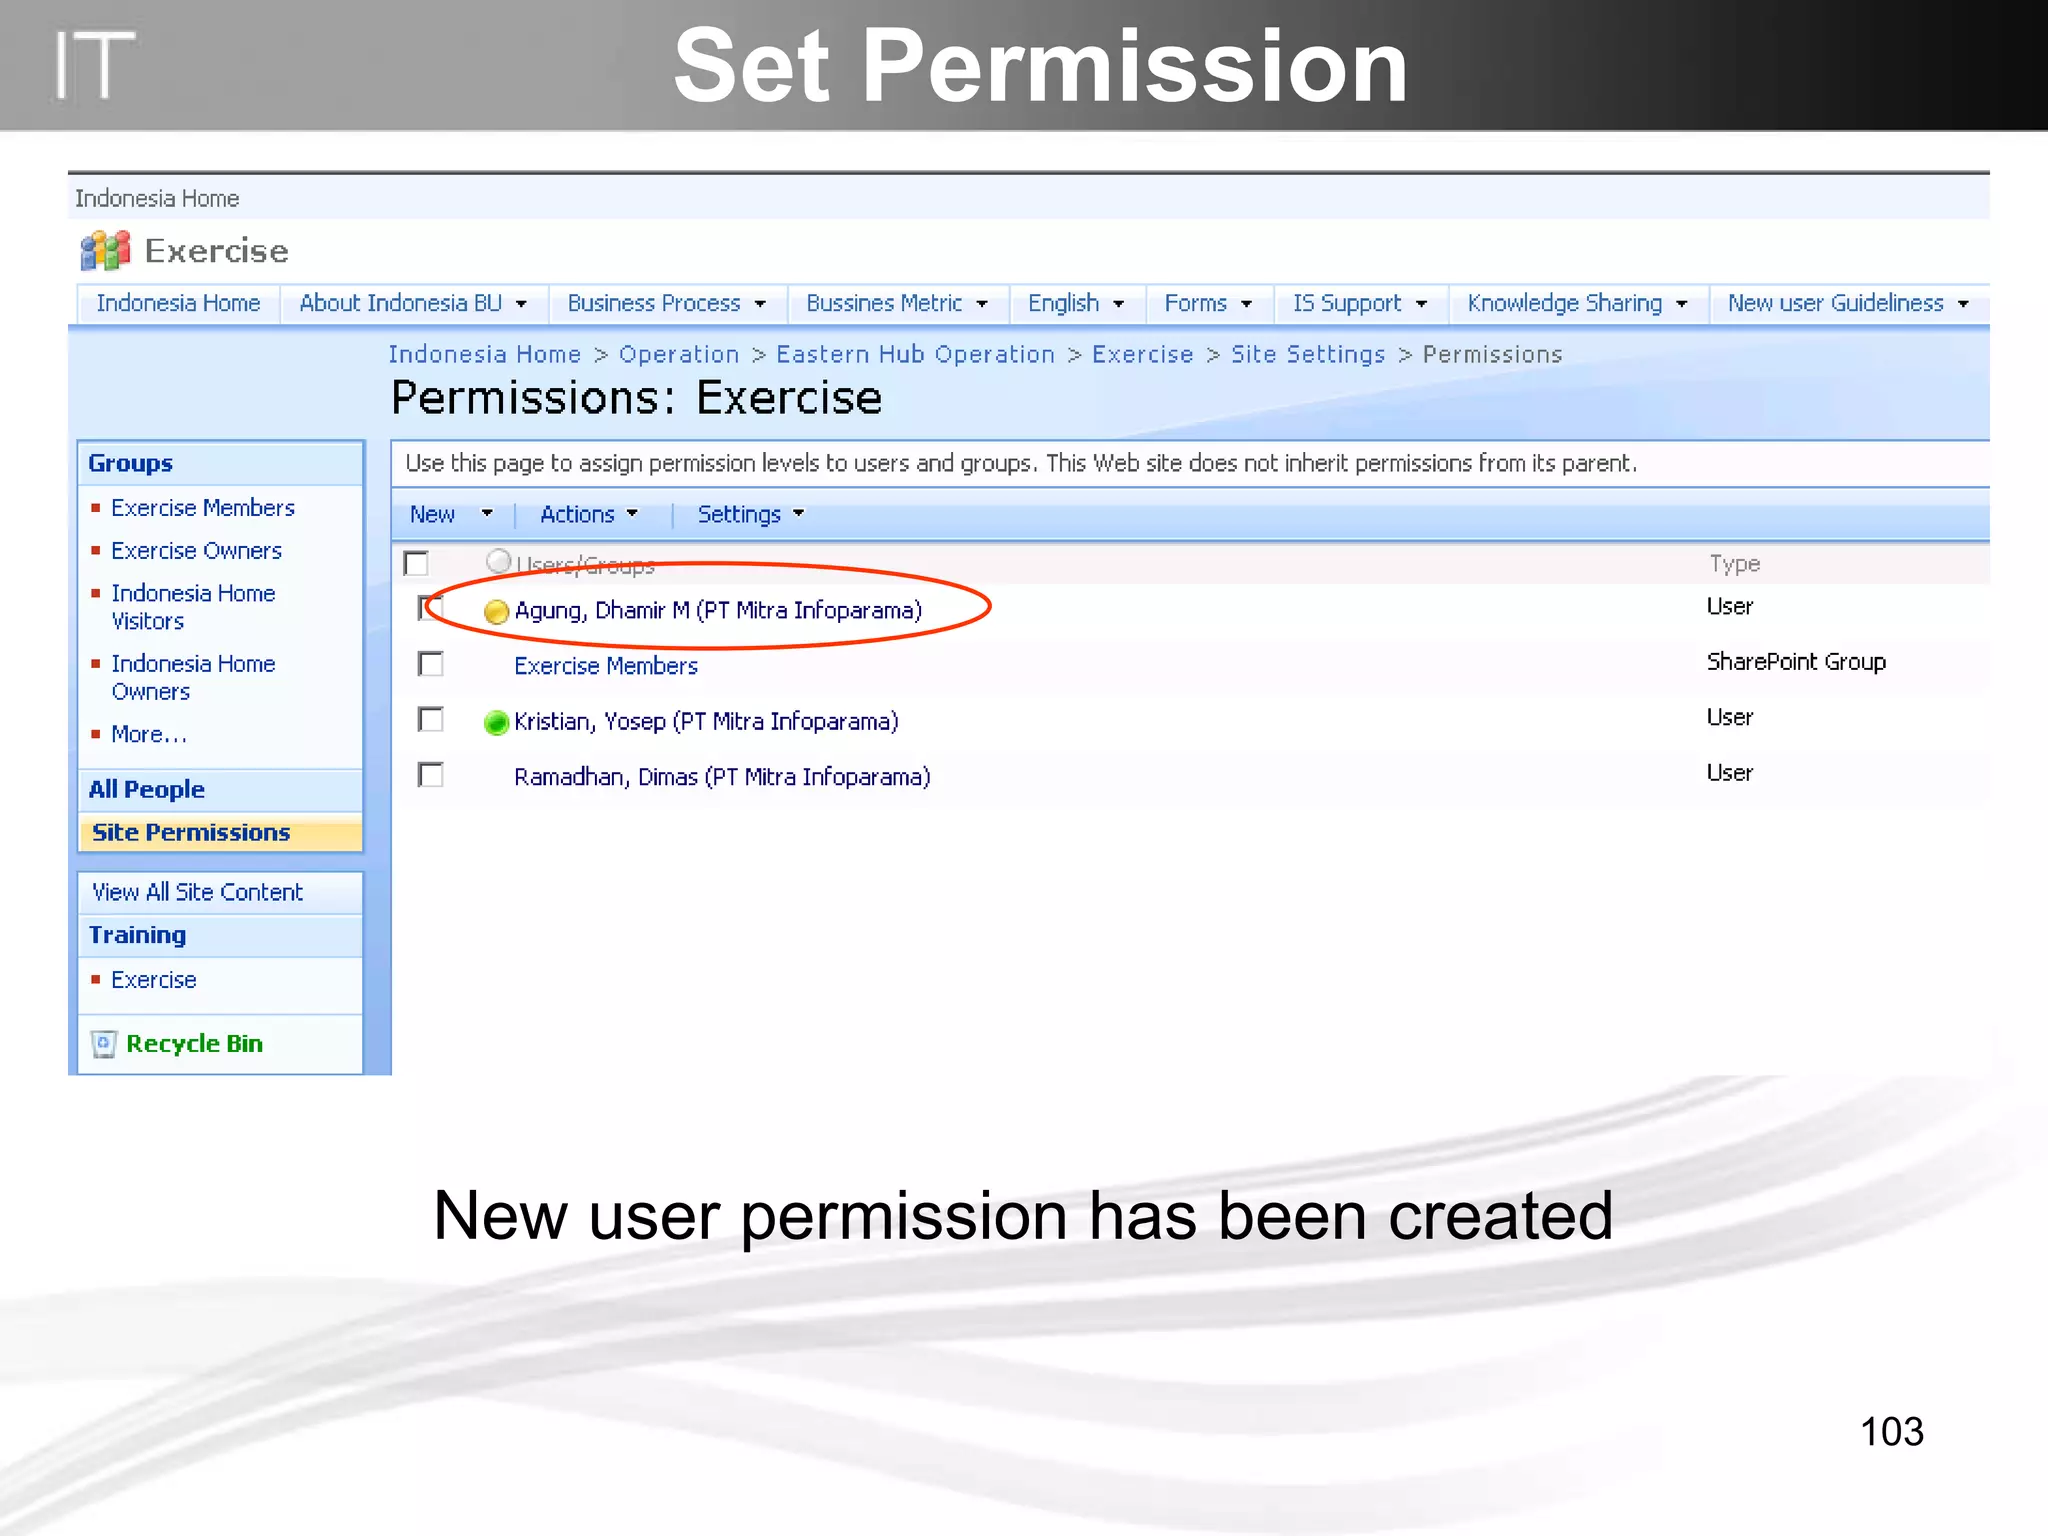Viewport: 2048px width, 1536px height.
Task: Expand IS Support navigation menu
Action: tap(1421, 304)
